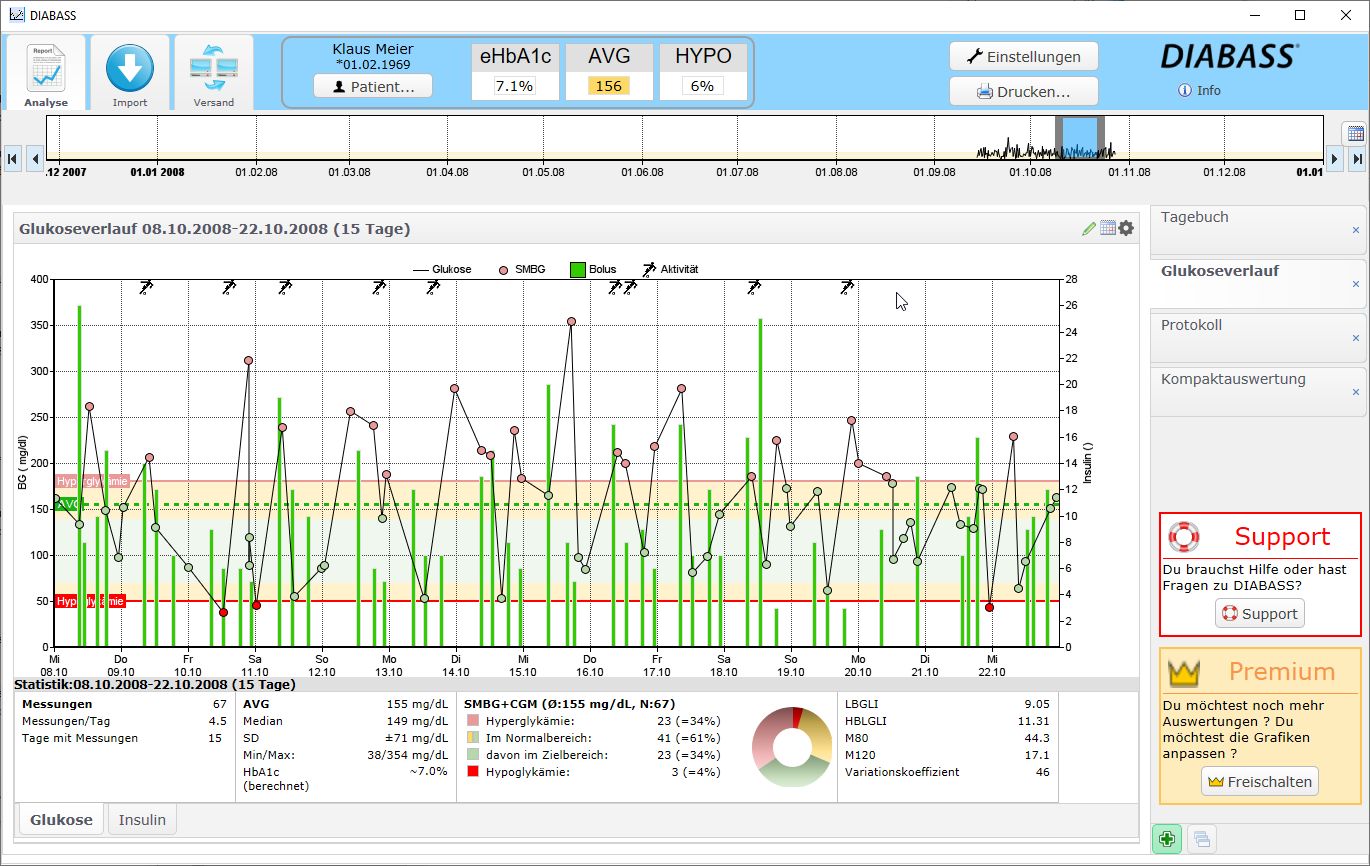The image size is (1370, 866).
Task: Open date picker calendar beside timeline
Action: 1354,134
